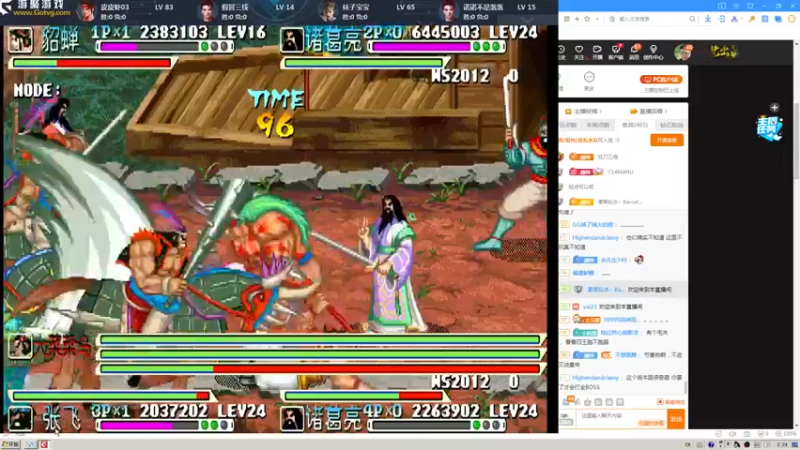
Task: Open the browser main menu icon in title bar
Action: coord(736,6)
